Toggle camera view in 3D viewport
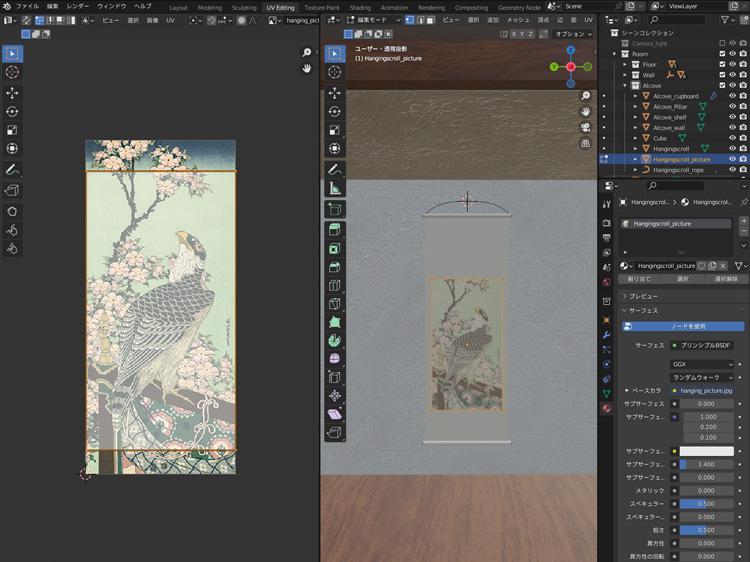 tap(586, 127)
